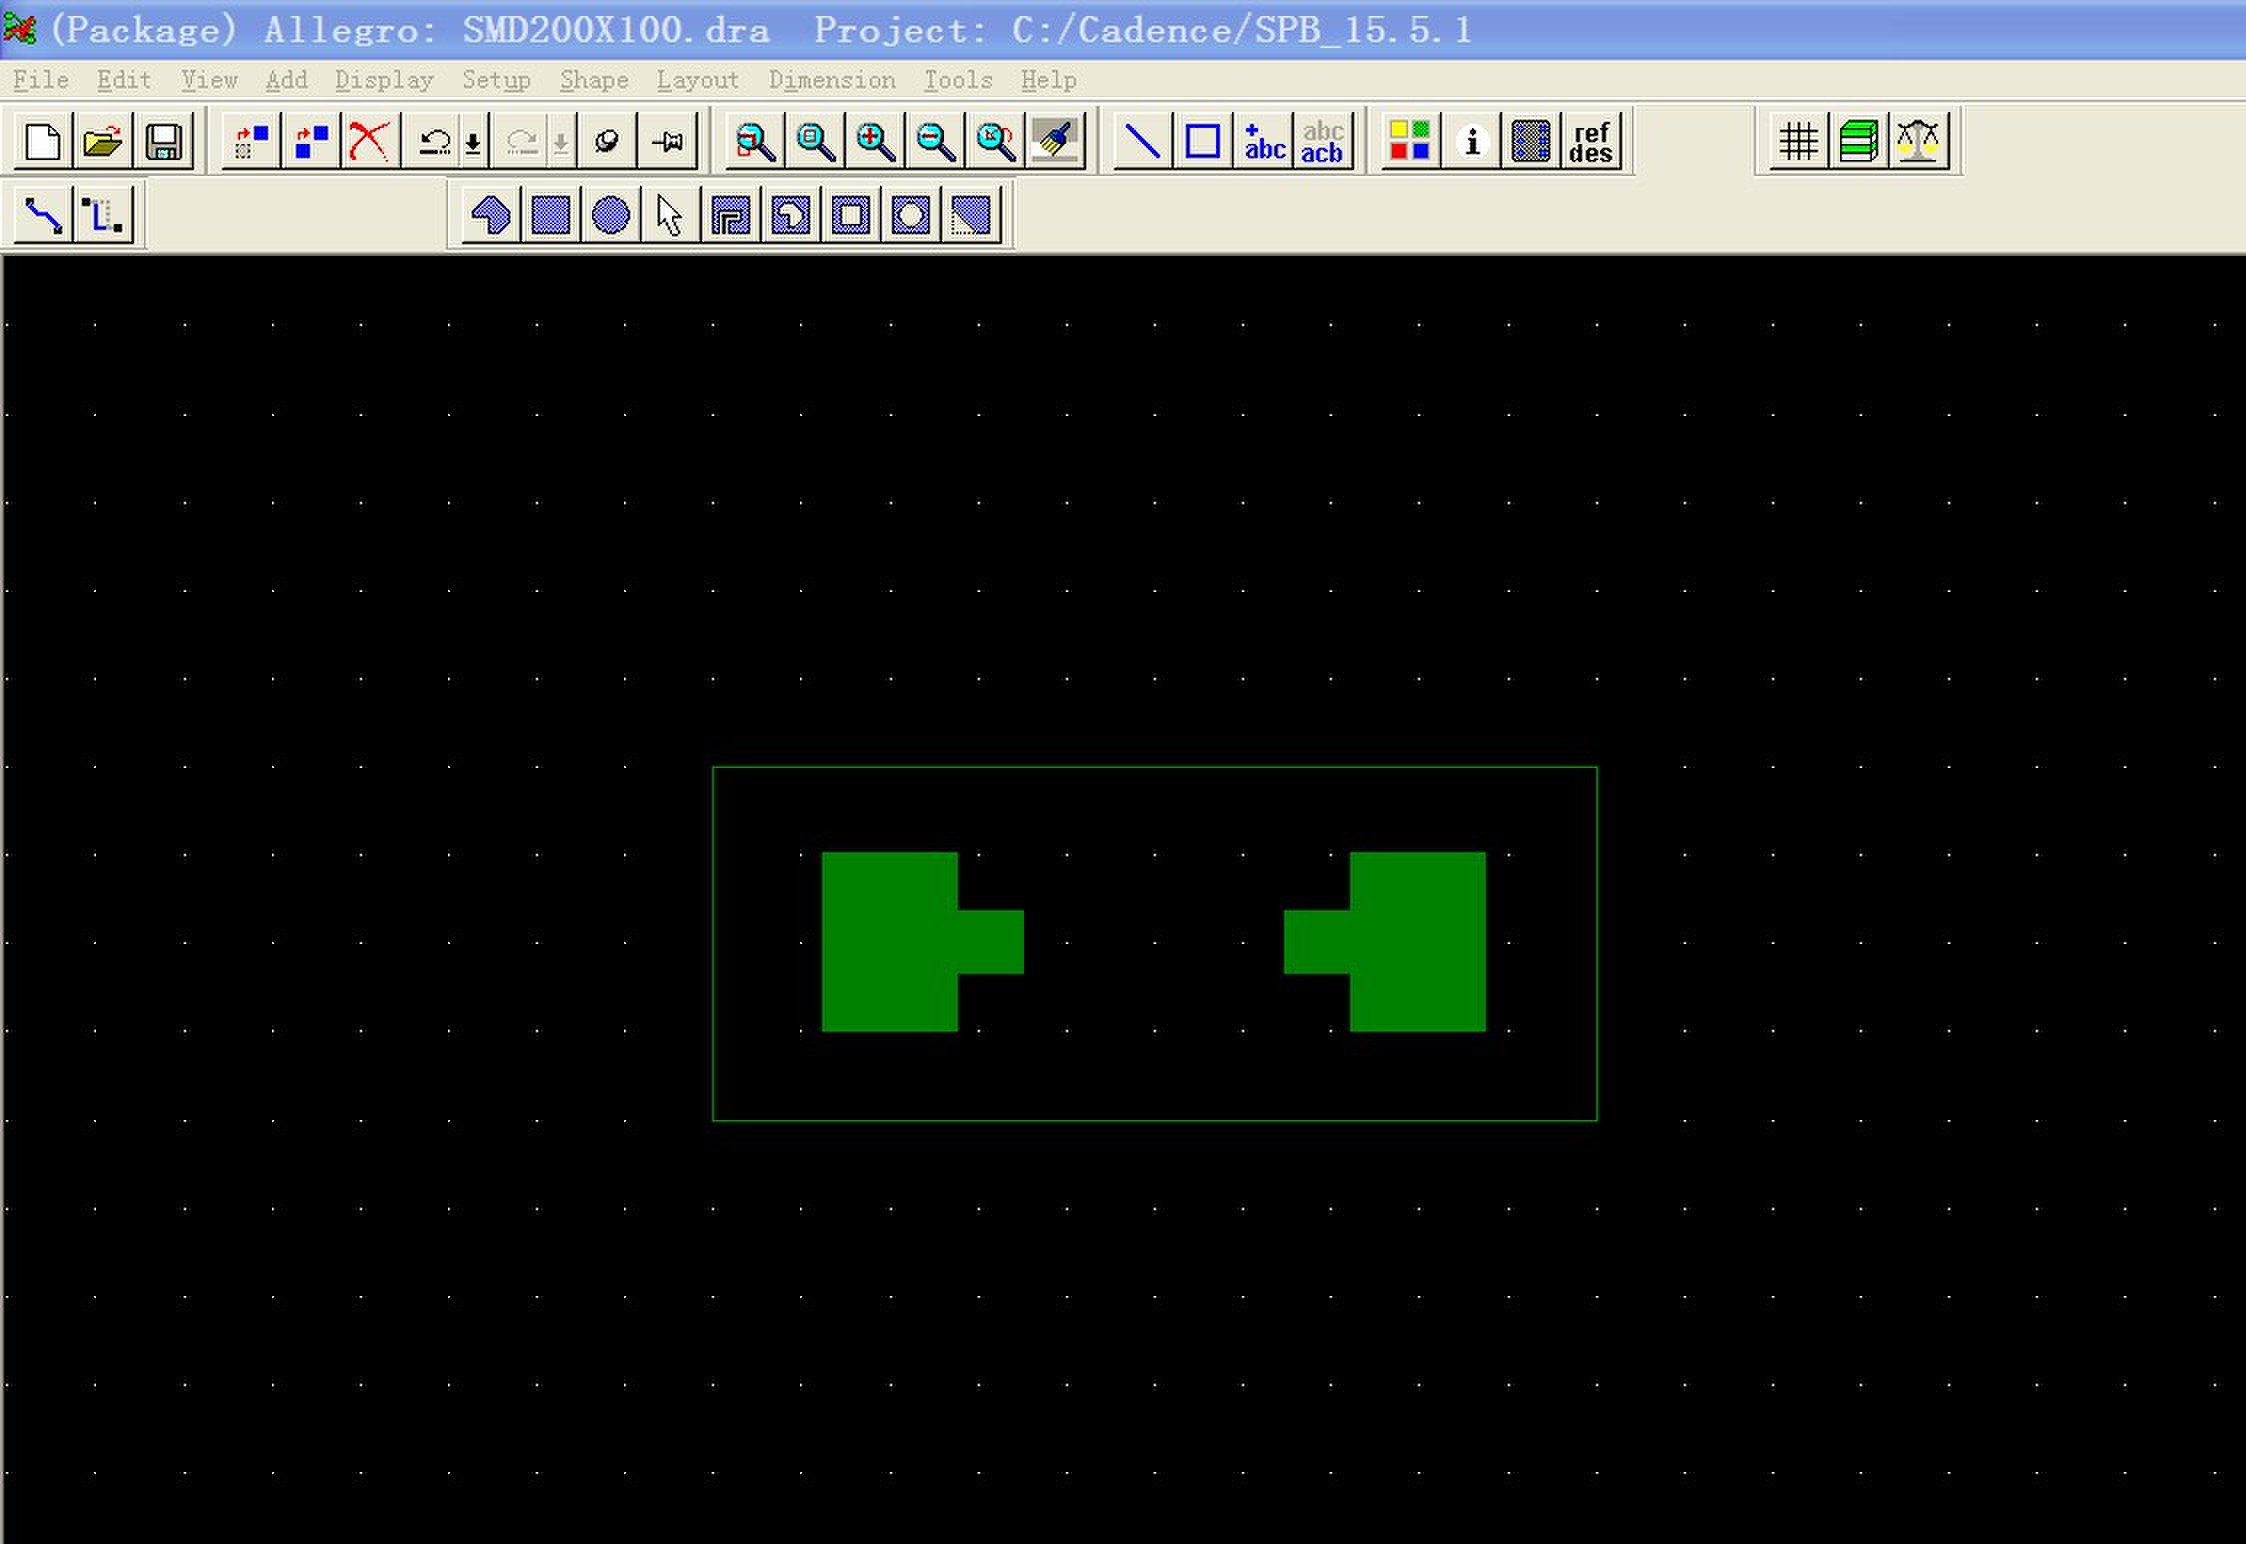Click the left green pad shape
This screenshot has height=1544, width=2246.
tap(889, 941)
